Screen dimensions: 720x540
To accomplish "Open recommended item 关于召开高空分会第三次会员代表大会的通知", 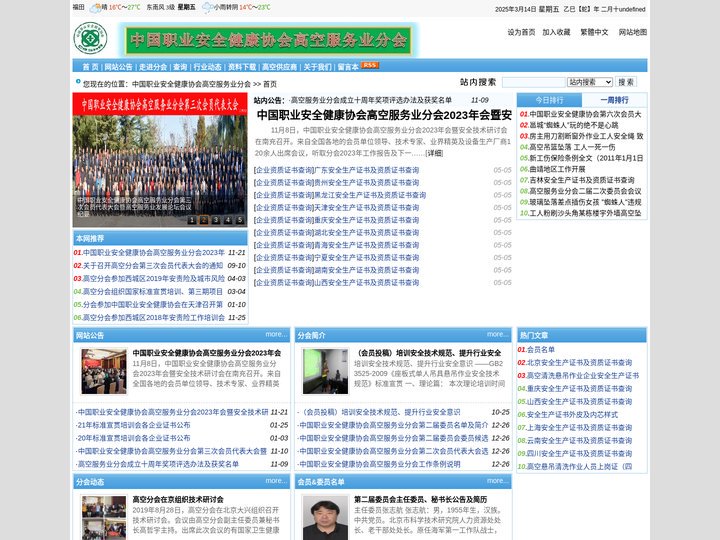I will (x=153, y=266).
